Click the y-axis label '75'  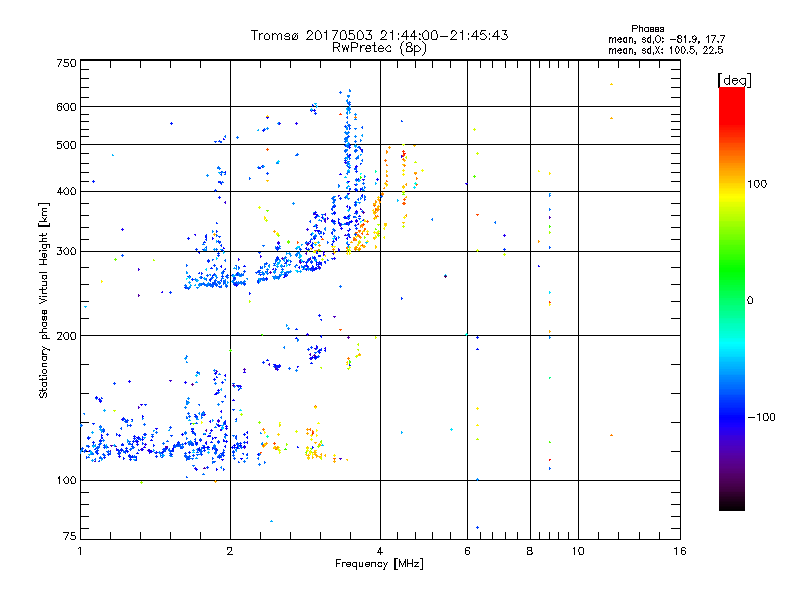tap(70, 536)
